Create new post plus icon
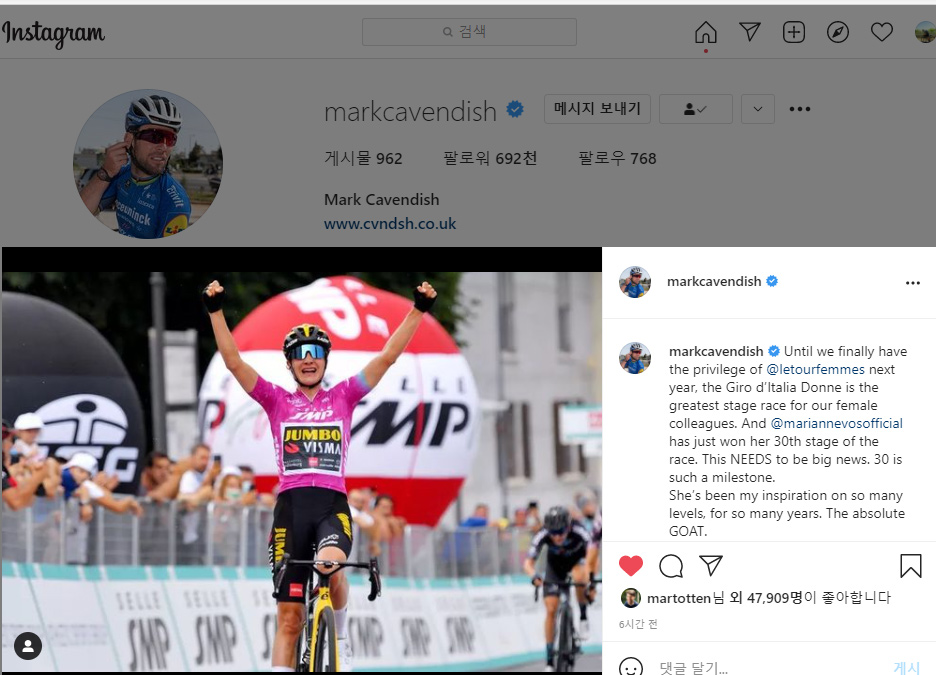This screenshot has height=675, width=936. pos(794,32)
